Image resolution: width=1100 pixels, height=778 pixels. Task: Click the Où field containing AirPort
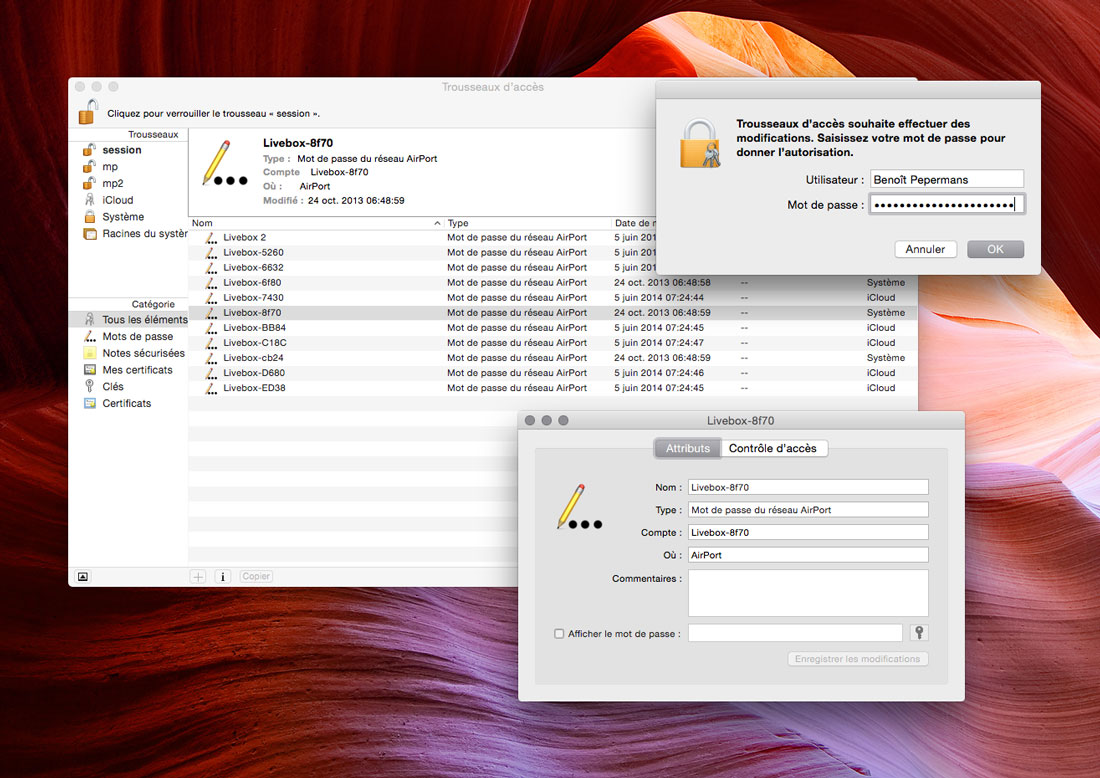point(808,555)
